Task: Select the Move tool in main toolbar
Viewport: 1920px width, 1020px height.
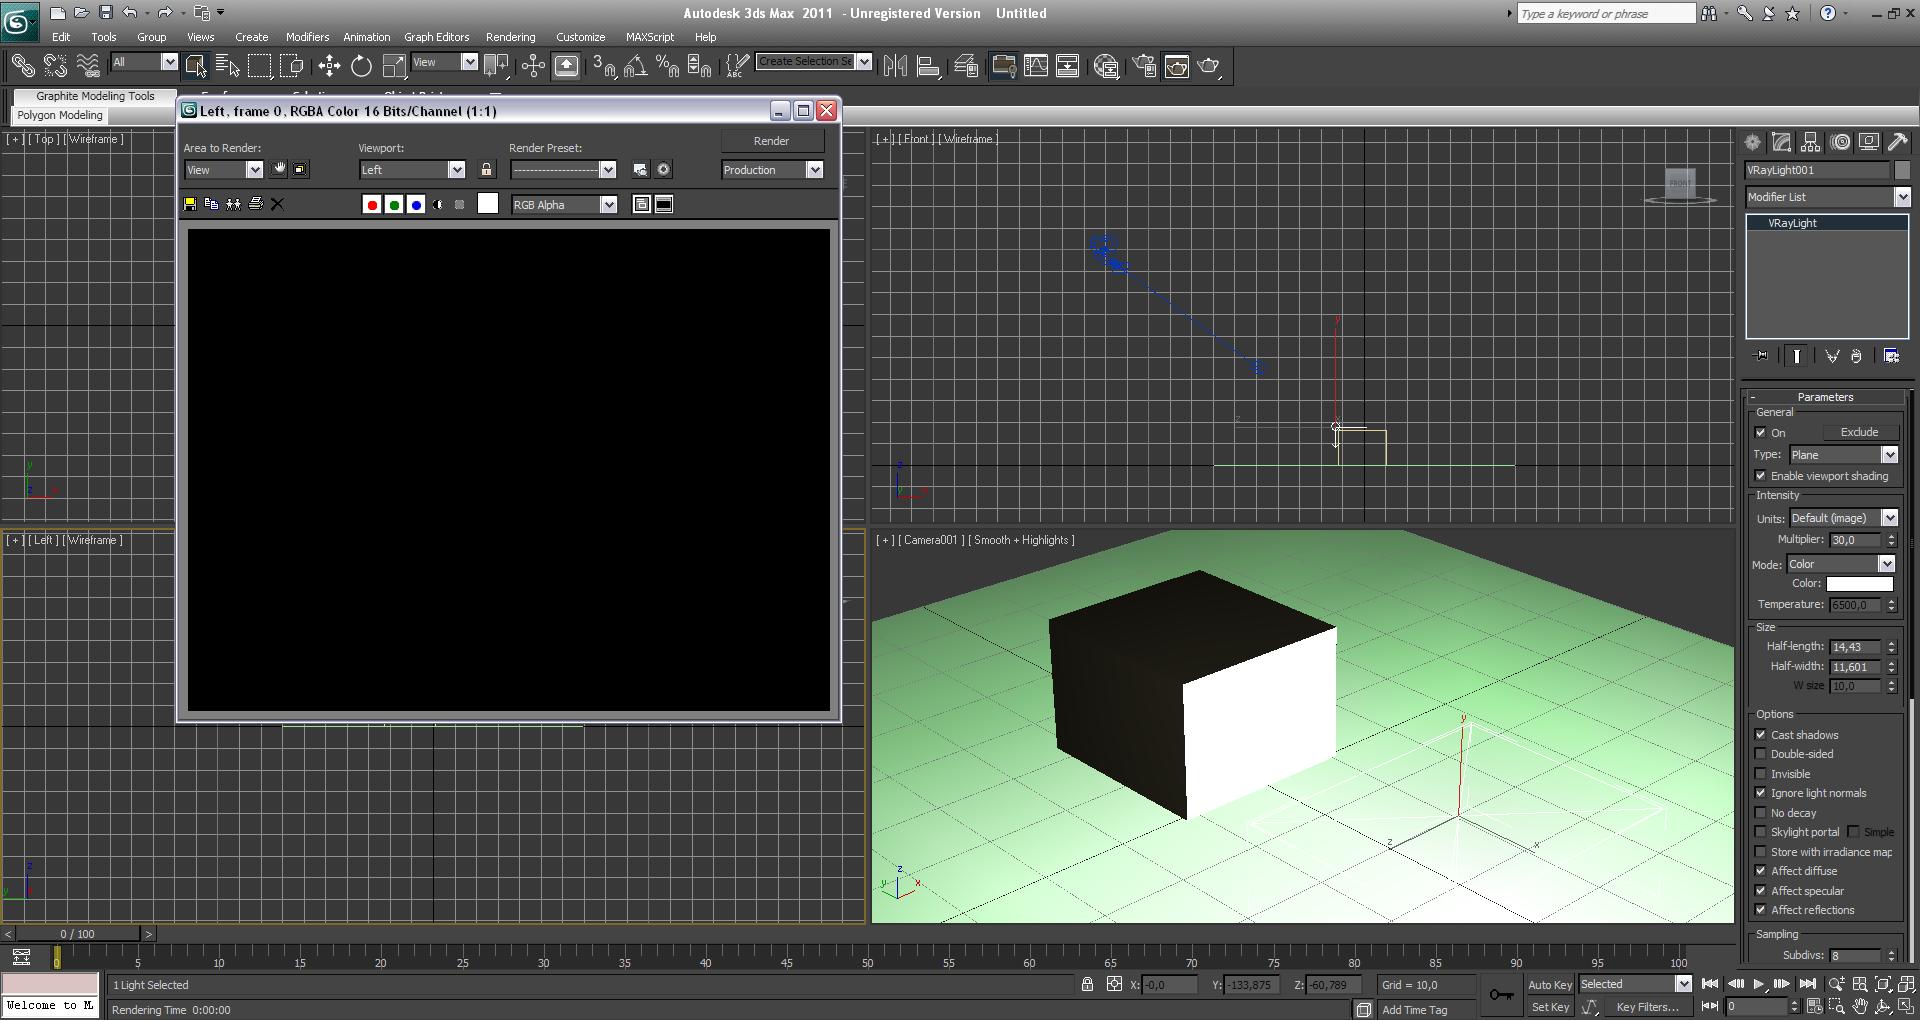Action: pos(329,66)
